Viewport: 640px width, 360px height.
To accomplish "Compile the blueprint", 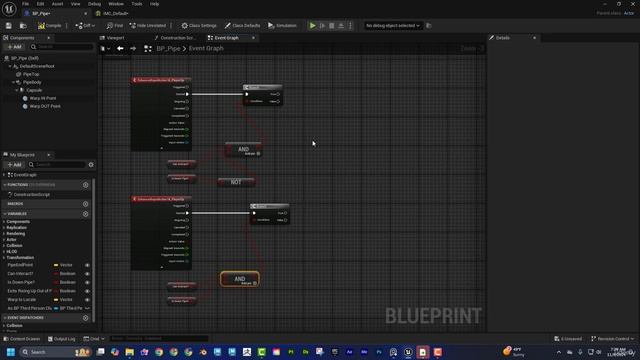I will click(x=49, y=26).
